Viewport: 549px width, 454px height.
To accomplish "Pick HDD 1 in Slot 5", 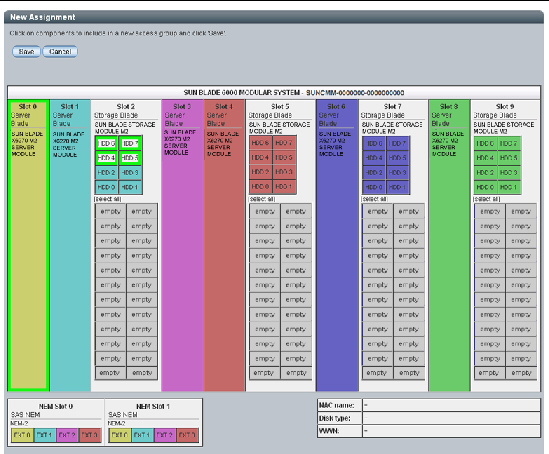I will [x=284, y=187].
